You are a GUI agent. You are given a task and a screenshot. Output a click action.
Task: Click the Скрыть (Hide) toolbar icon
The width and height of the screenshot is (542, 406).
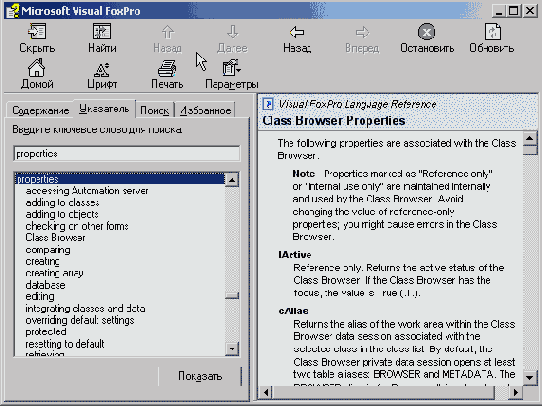point(37,31)
